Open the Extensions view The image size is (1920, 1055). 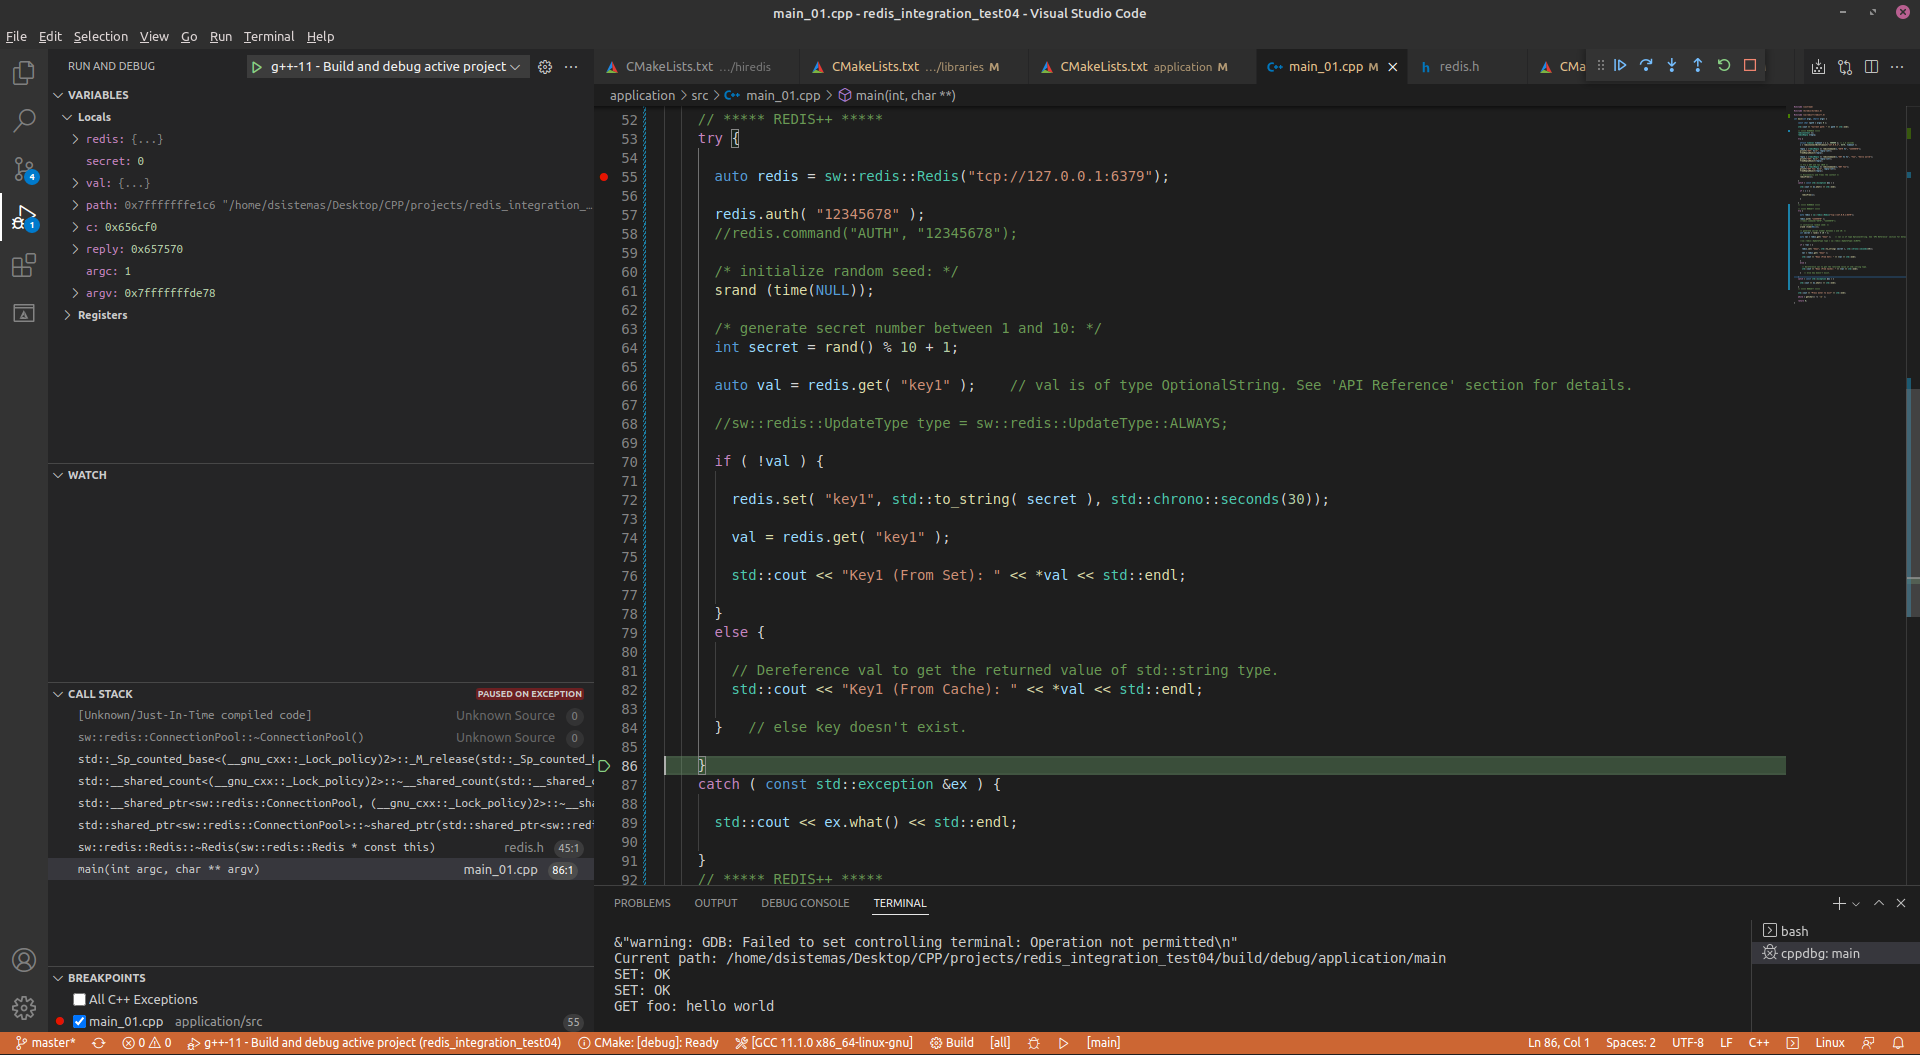[24, 265]
